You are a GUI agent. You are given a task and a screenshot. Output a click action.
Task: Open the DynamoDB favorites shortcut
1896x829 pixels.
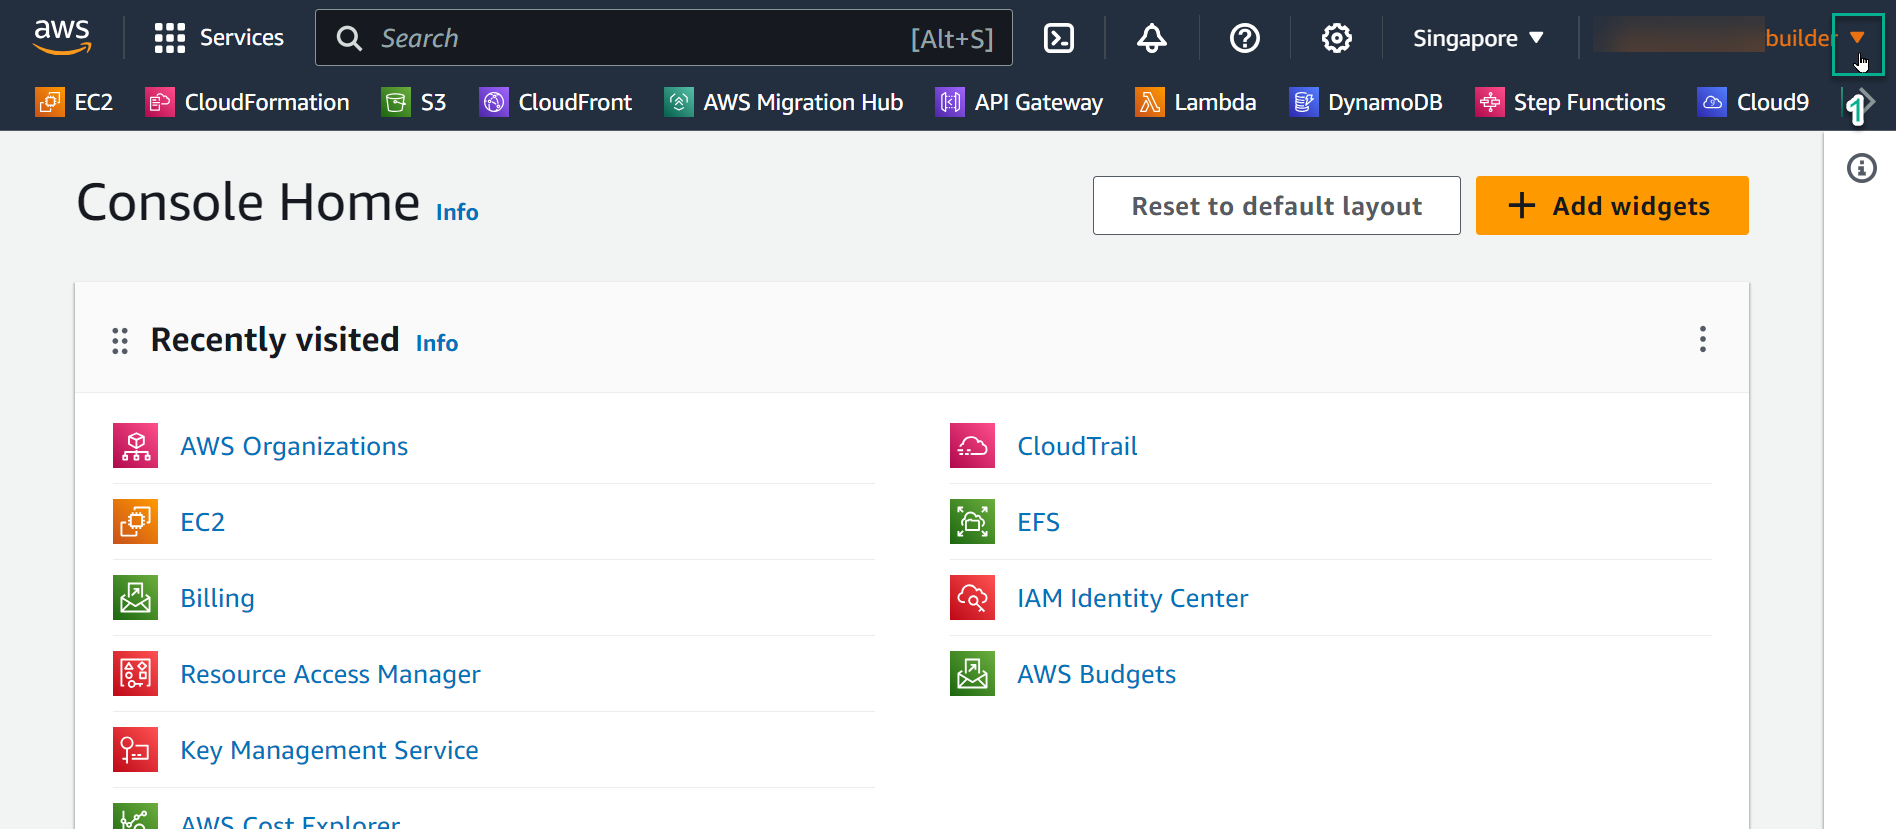(1366, 102)
